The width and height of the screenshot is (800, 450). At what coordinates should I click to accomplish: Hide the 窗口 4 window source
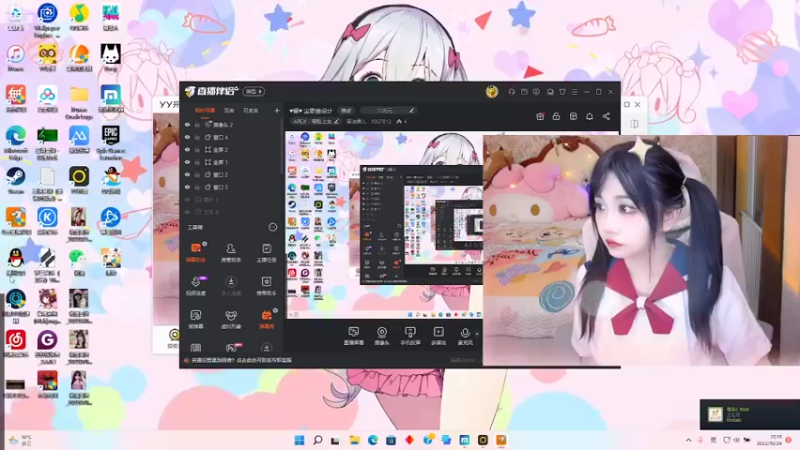click(187, 137)
